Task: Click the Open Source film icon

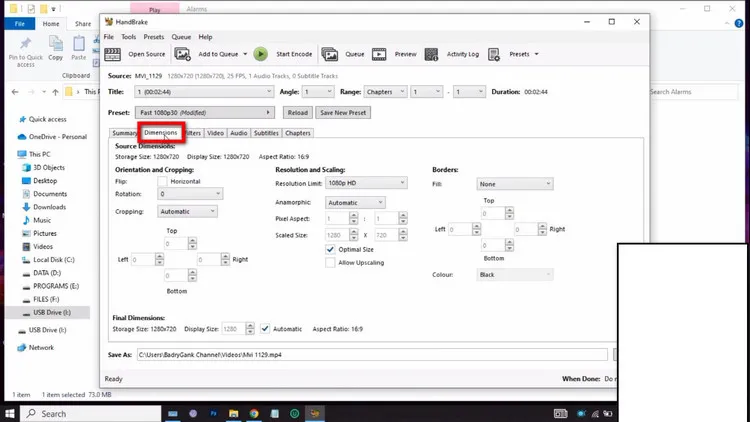Action: [x=112, y=54]
